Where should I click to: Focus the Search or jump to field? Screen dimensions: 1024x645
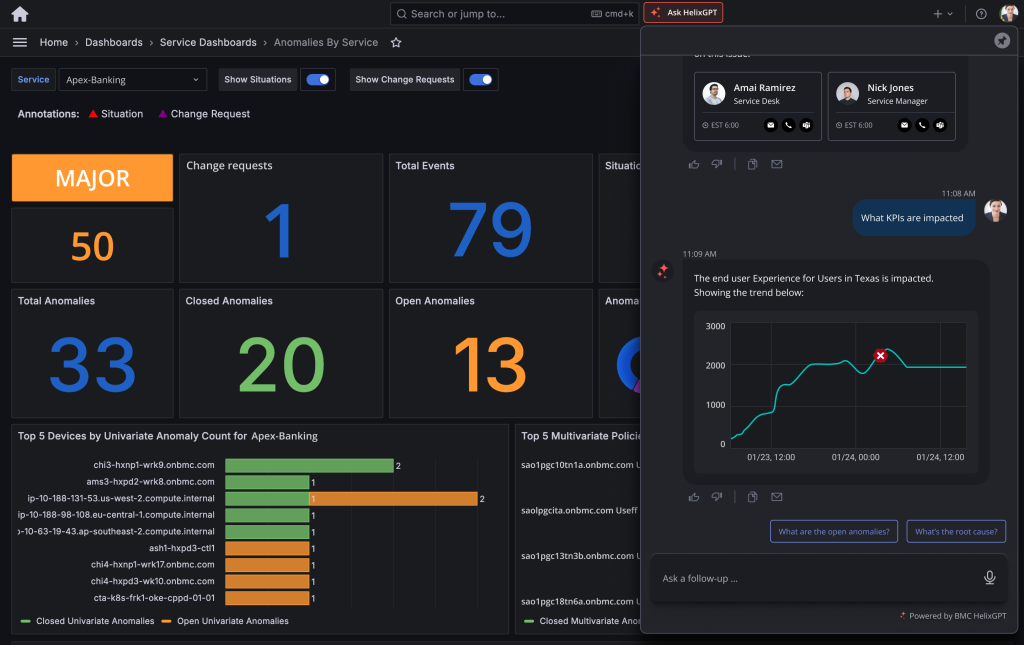(x=514, y=14)
